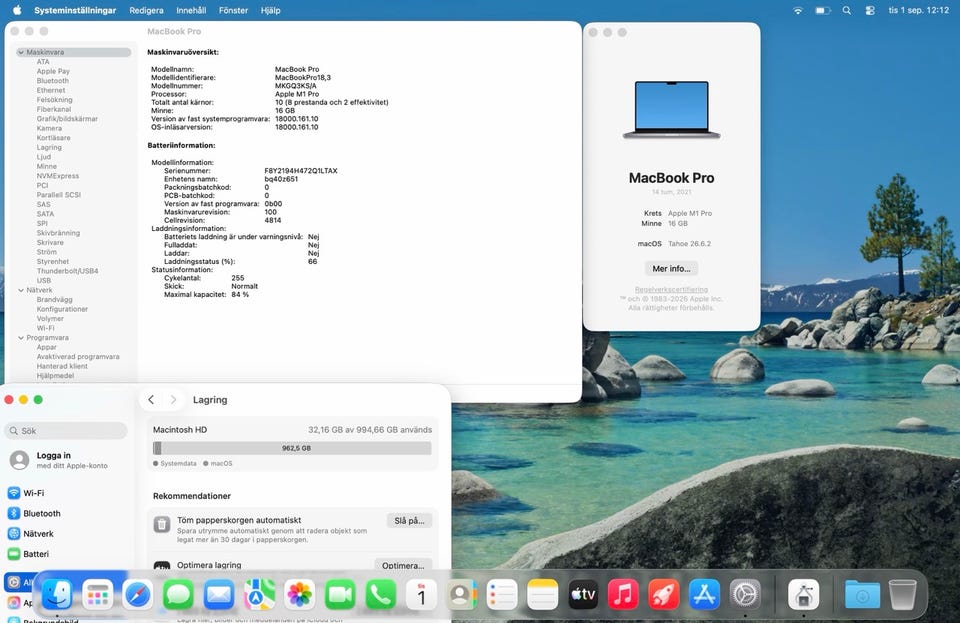Select ATA in System Information sidebar
Viewport: 960px width, 623px height.
click(43, 62)
